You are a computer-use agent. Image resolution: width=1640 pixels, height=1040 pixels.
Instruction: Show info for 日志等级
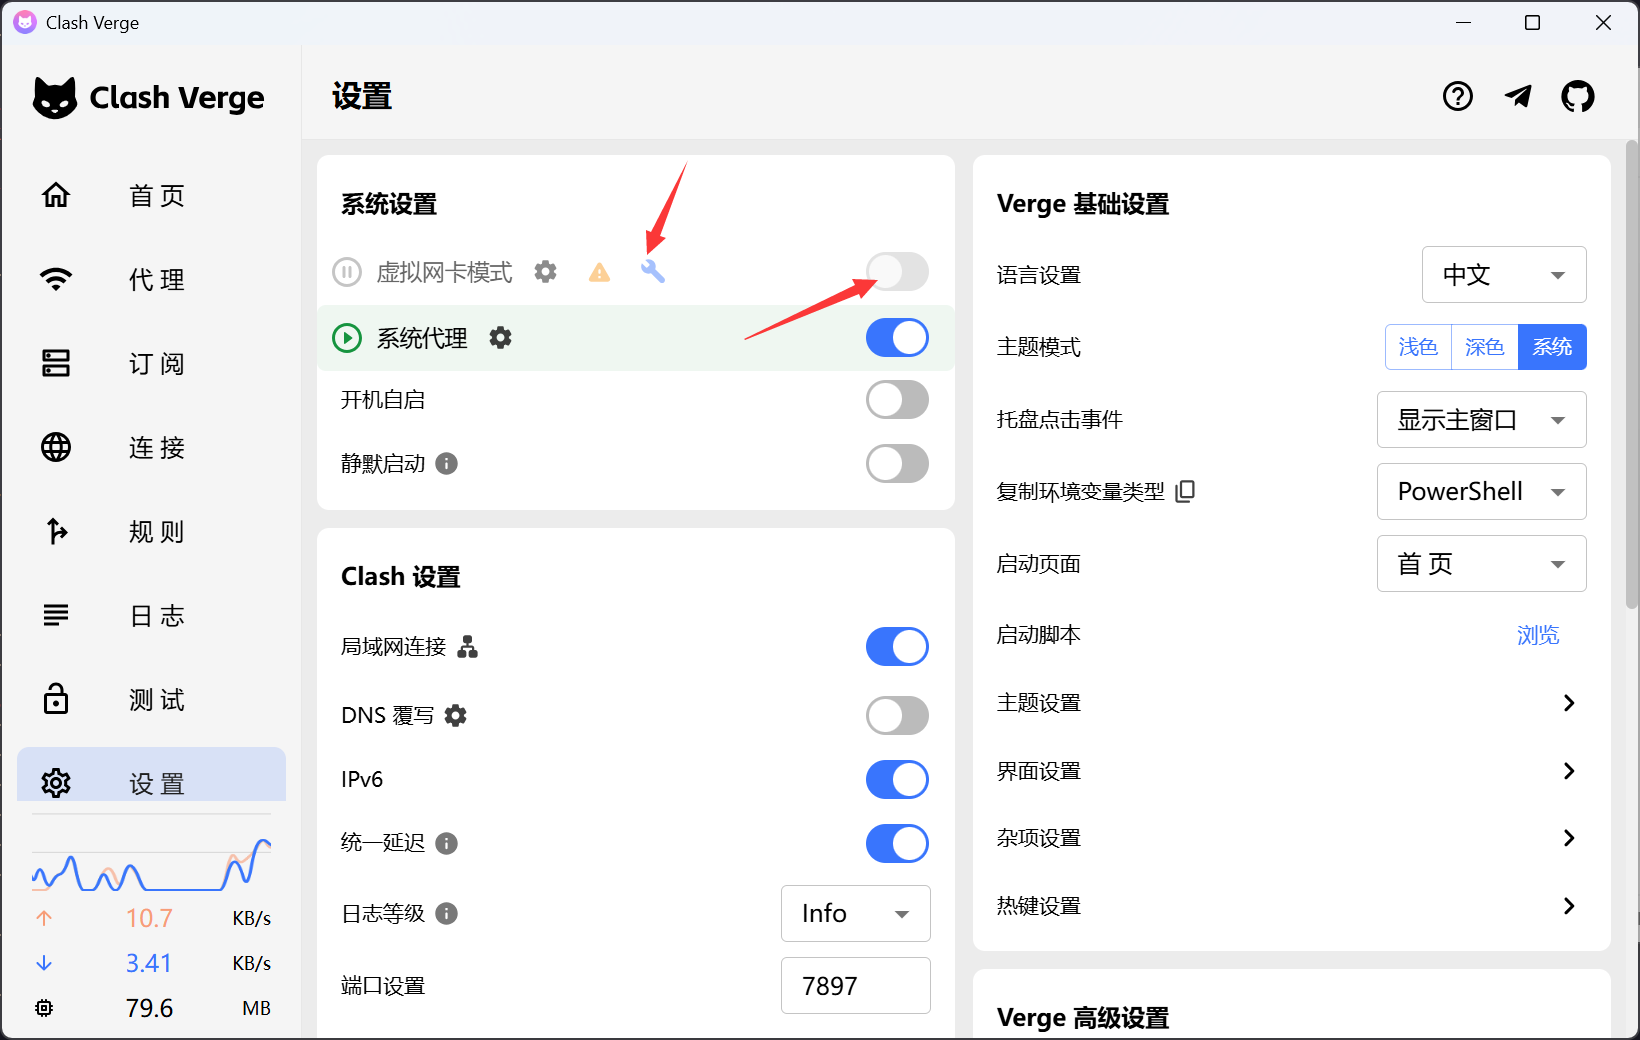(x=447, y=913)
